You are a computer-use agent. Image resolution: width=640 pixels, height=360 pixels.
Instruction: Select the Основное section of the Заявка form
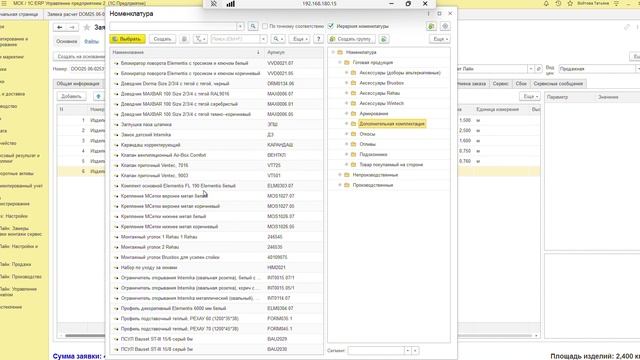point(67,41)
